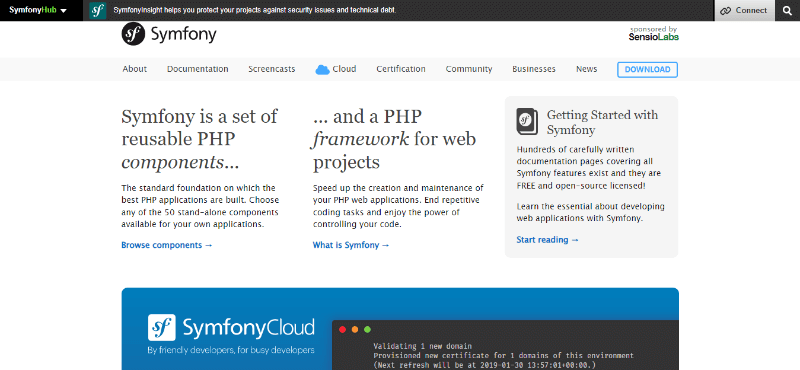Open the About menu item
The height and width of the screenshot is (370, 800).
pyautogui.click(x=135, y=69)
